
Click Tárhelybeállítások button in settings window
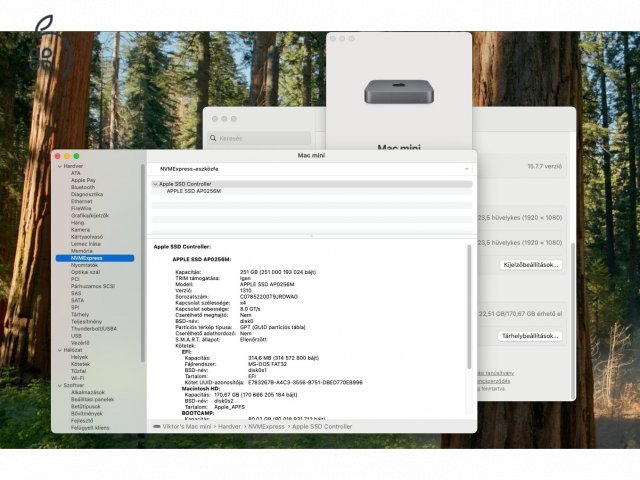point(530,336)
